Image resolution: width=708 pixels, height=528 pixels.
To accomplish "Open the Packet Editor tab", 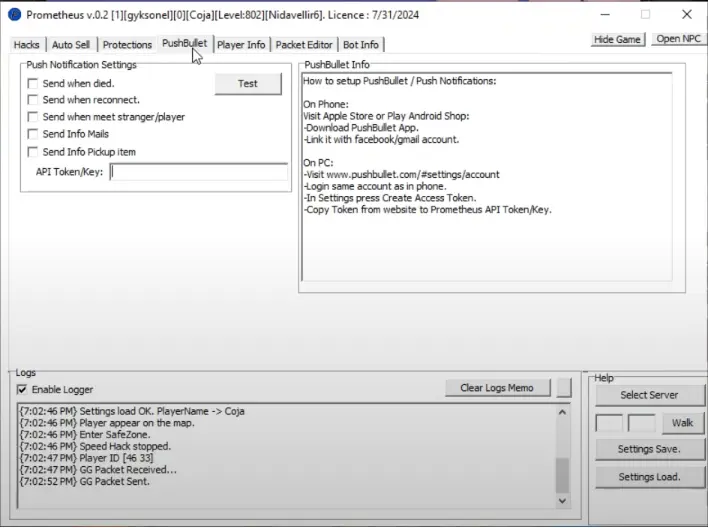I will click(x=304, y=45).
